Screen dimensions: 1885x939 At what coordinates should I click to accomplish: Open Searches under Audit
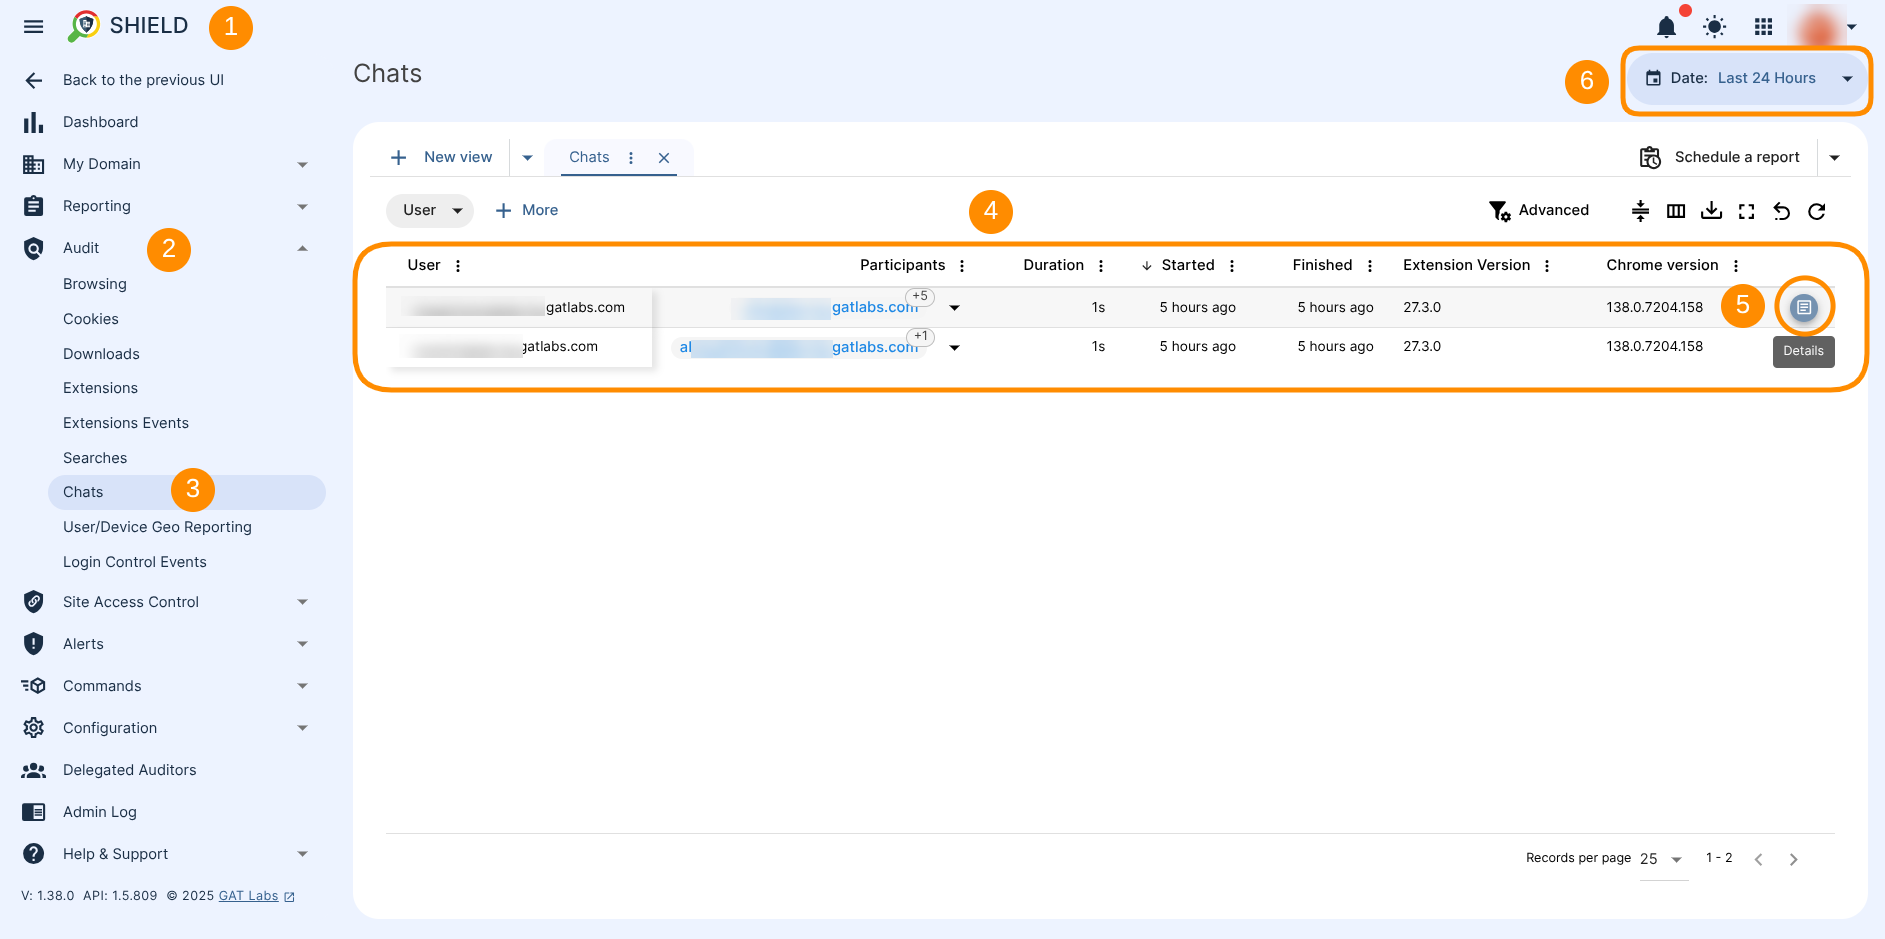[x=95, y=458]
